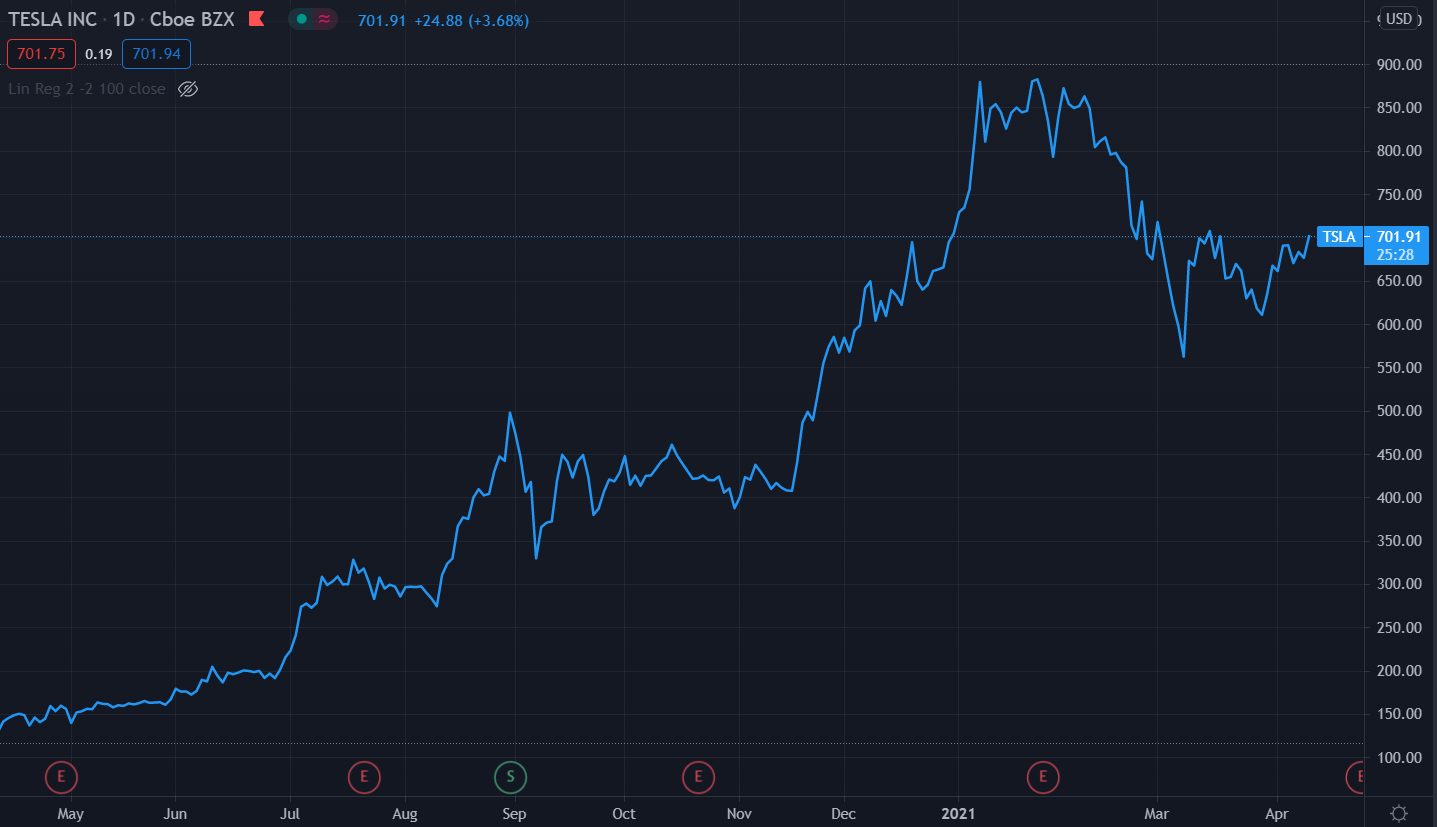
Task: Open chart settings gear in bottom-right corner
Action: point(1399,813)
